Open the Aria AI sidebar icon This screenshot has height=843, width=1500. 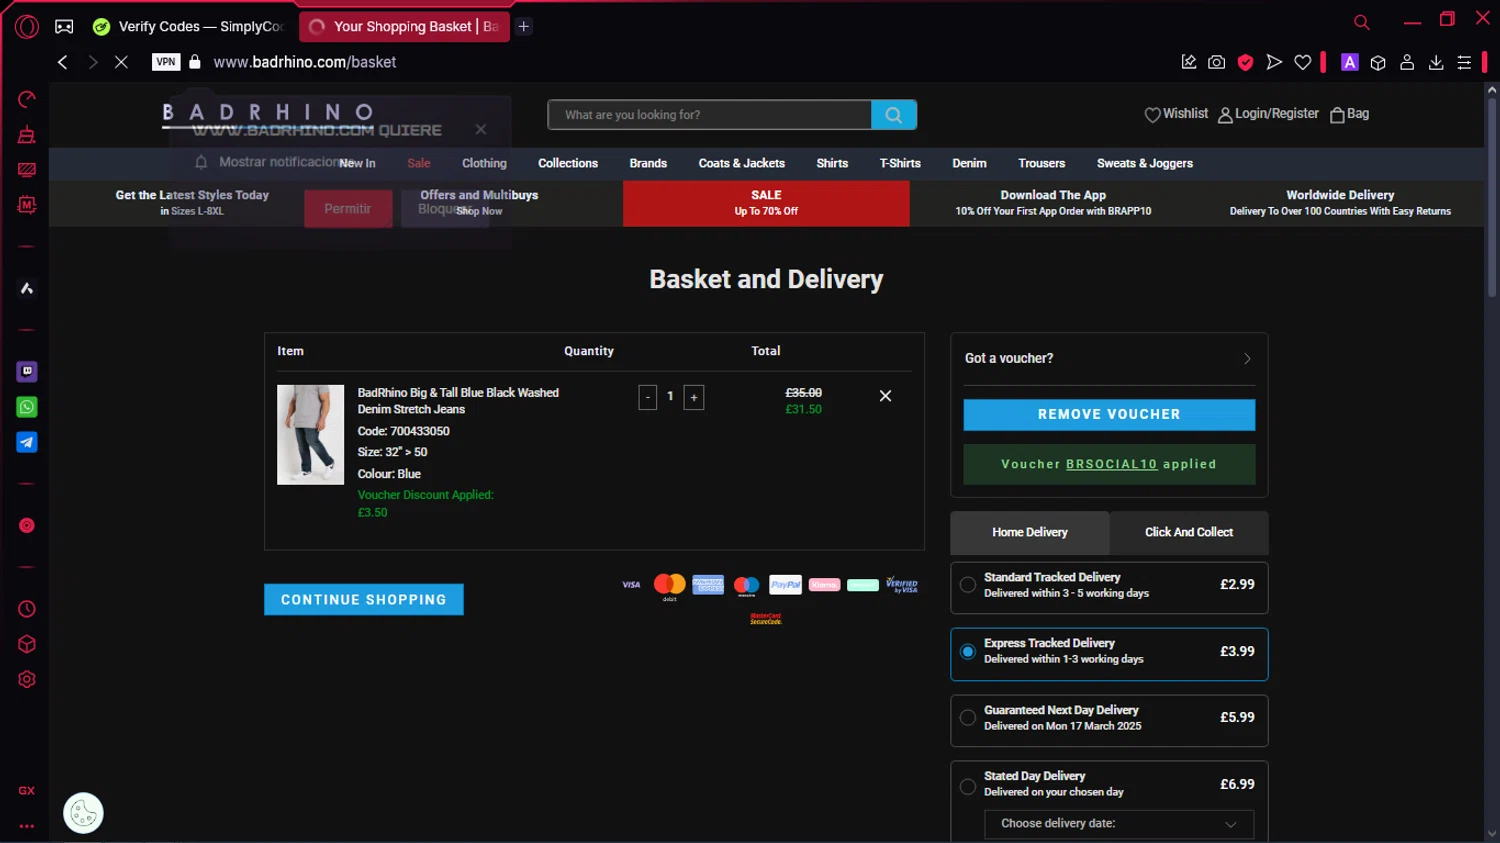coord(27,288)
